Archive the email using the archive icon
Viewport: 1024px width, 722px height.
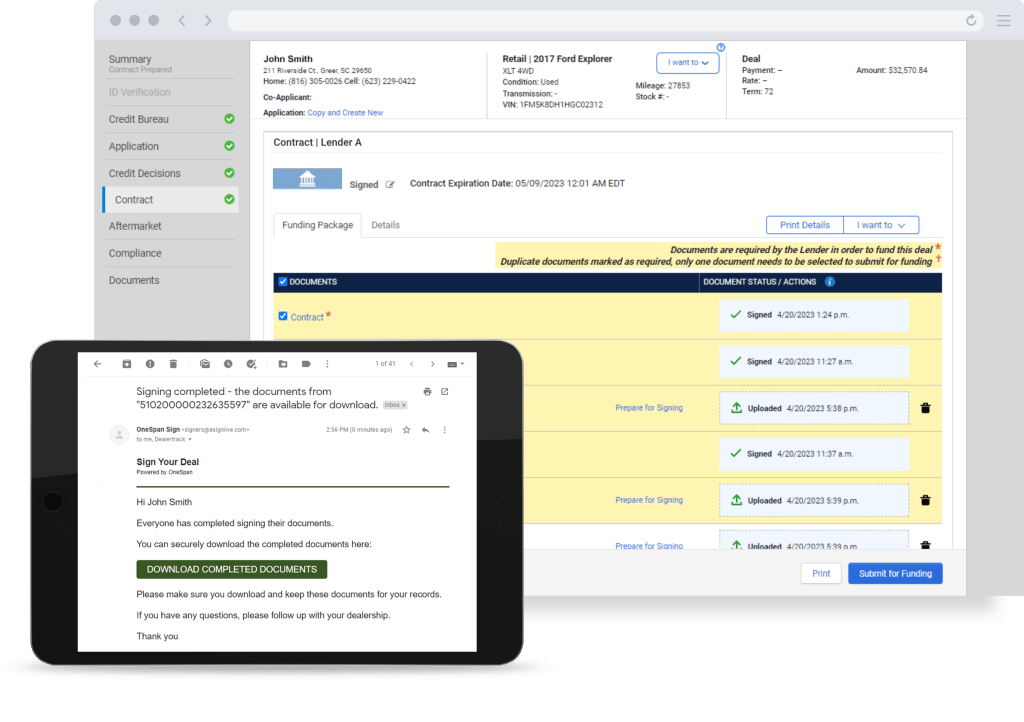[x=127, y=364]
